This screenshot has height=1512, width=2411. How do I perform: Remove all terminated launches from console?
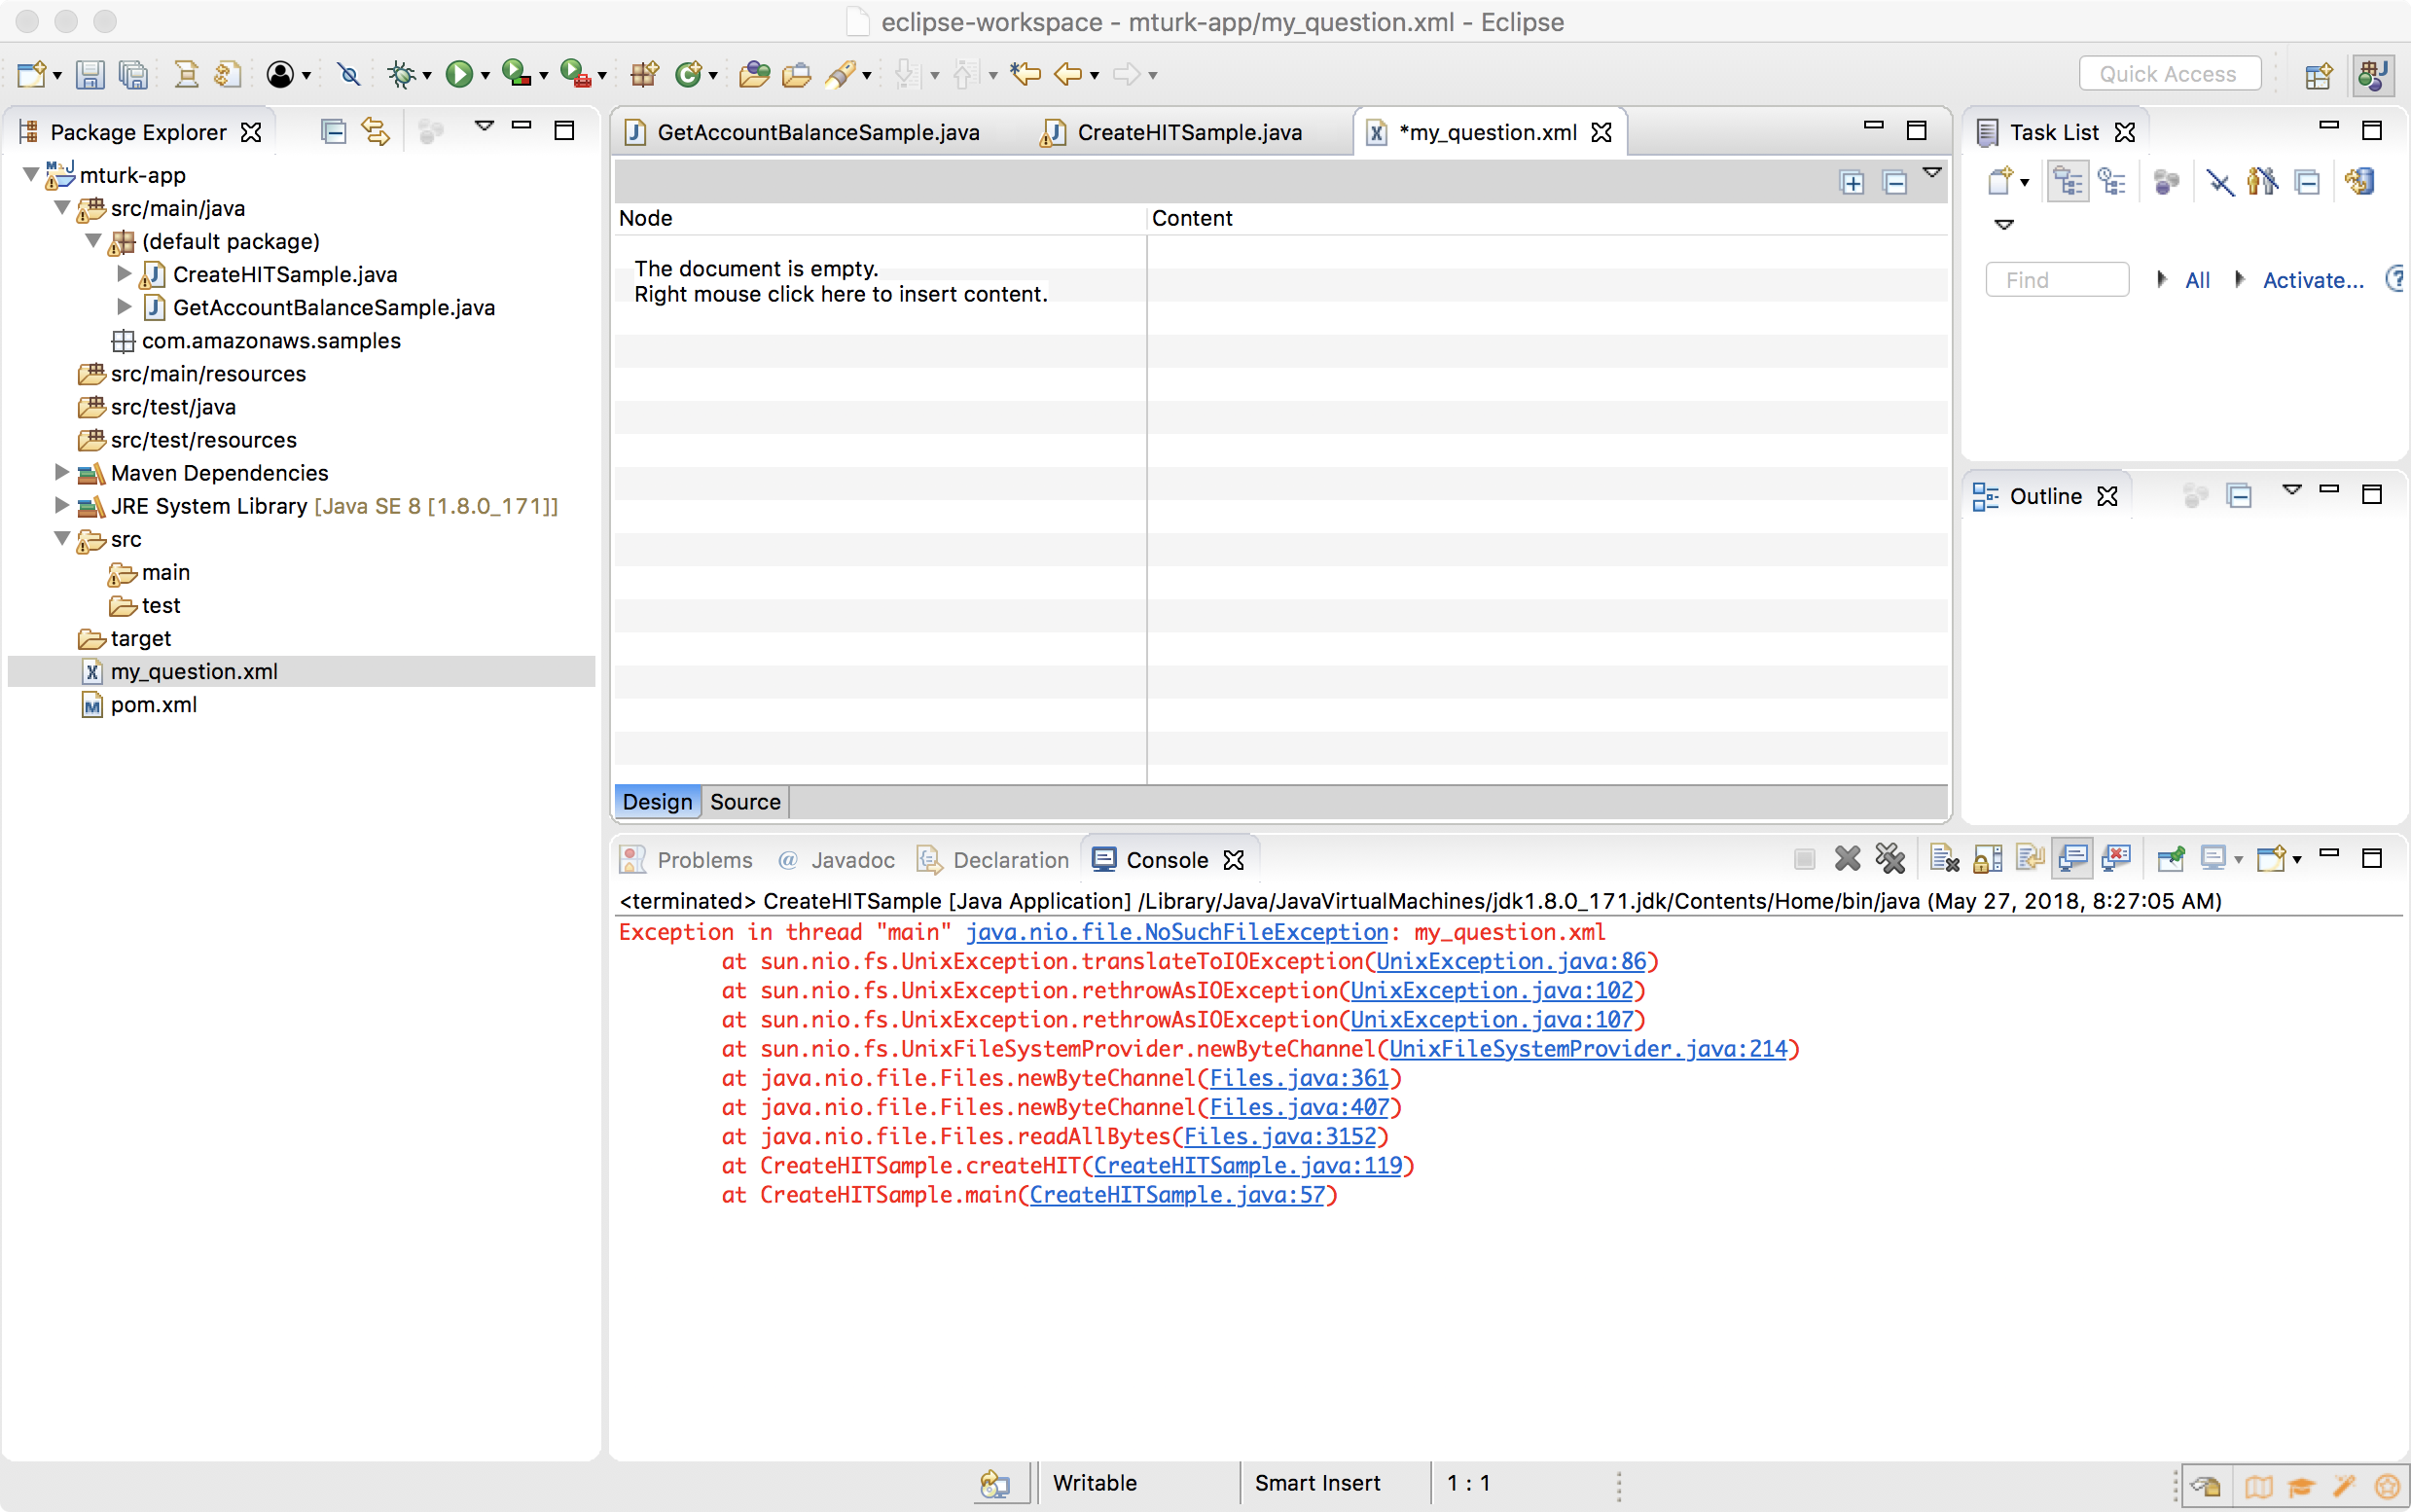1891,858
